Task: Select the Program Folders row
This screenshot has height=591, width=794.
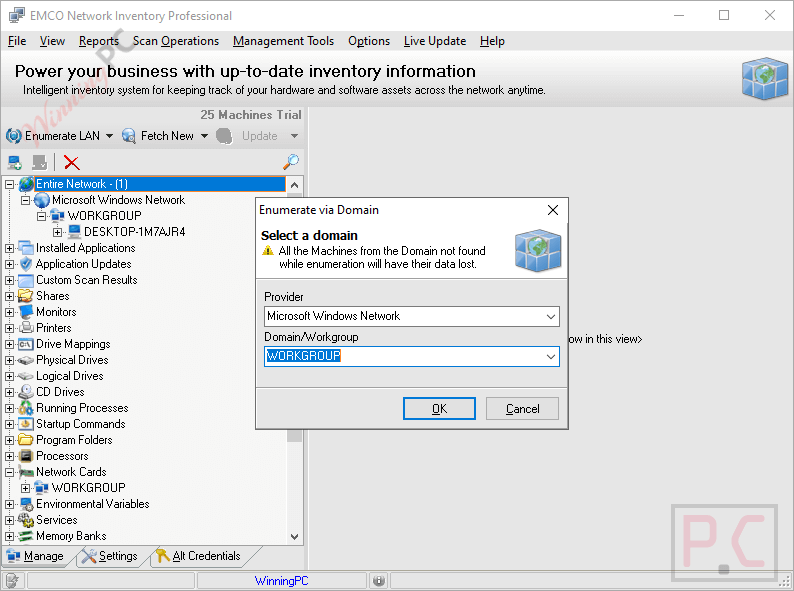Action: (x=74, y=440)
